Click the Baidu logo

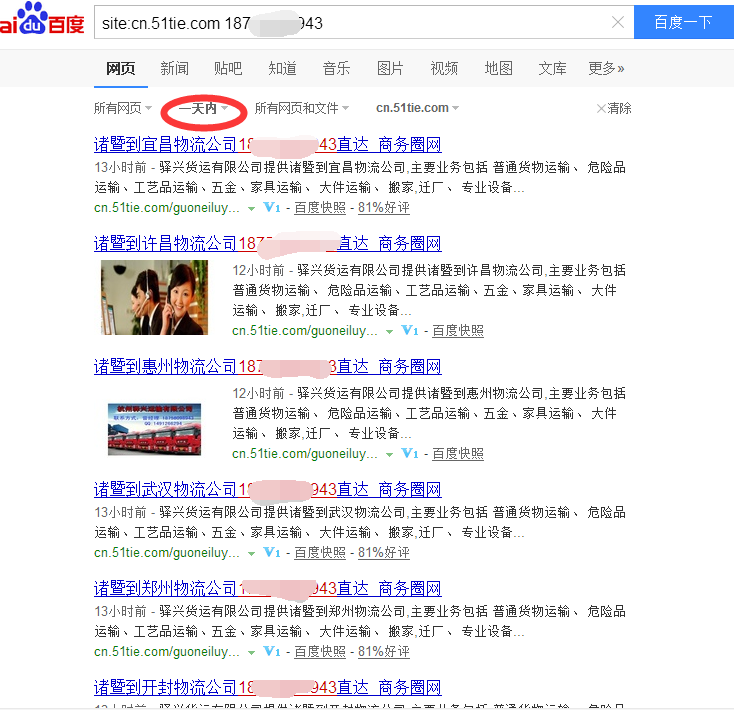coord(40,20)
